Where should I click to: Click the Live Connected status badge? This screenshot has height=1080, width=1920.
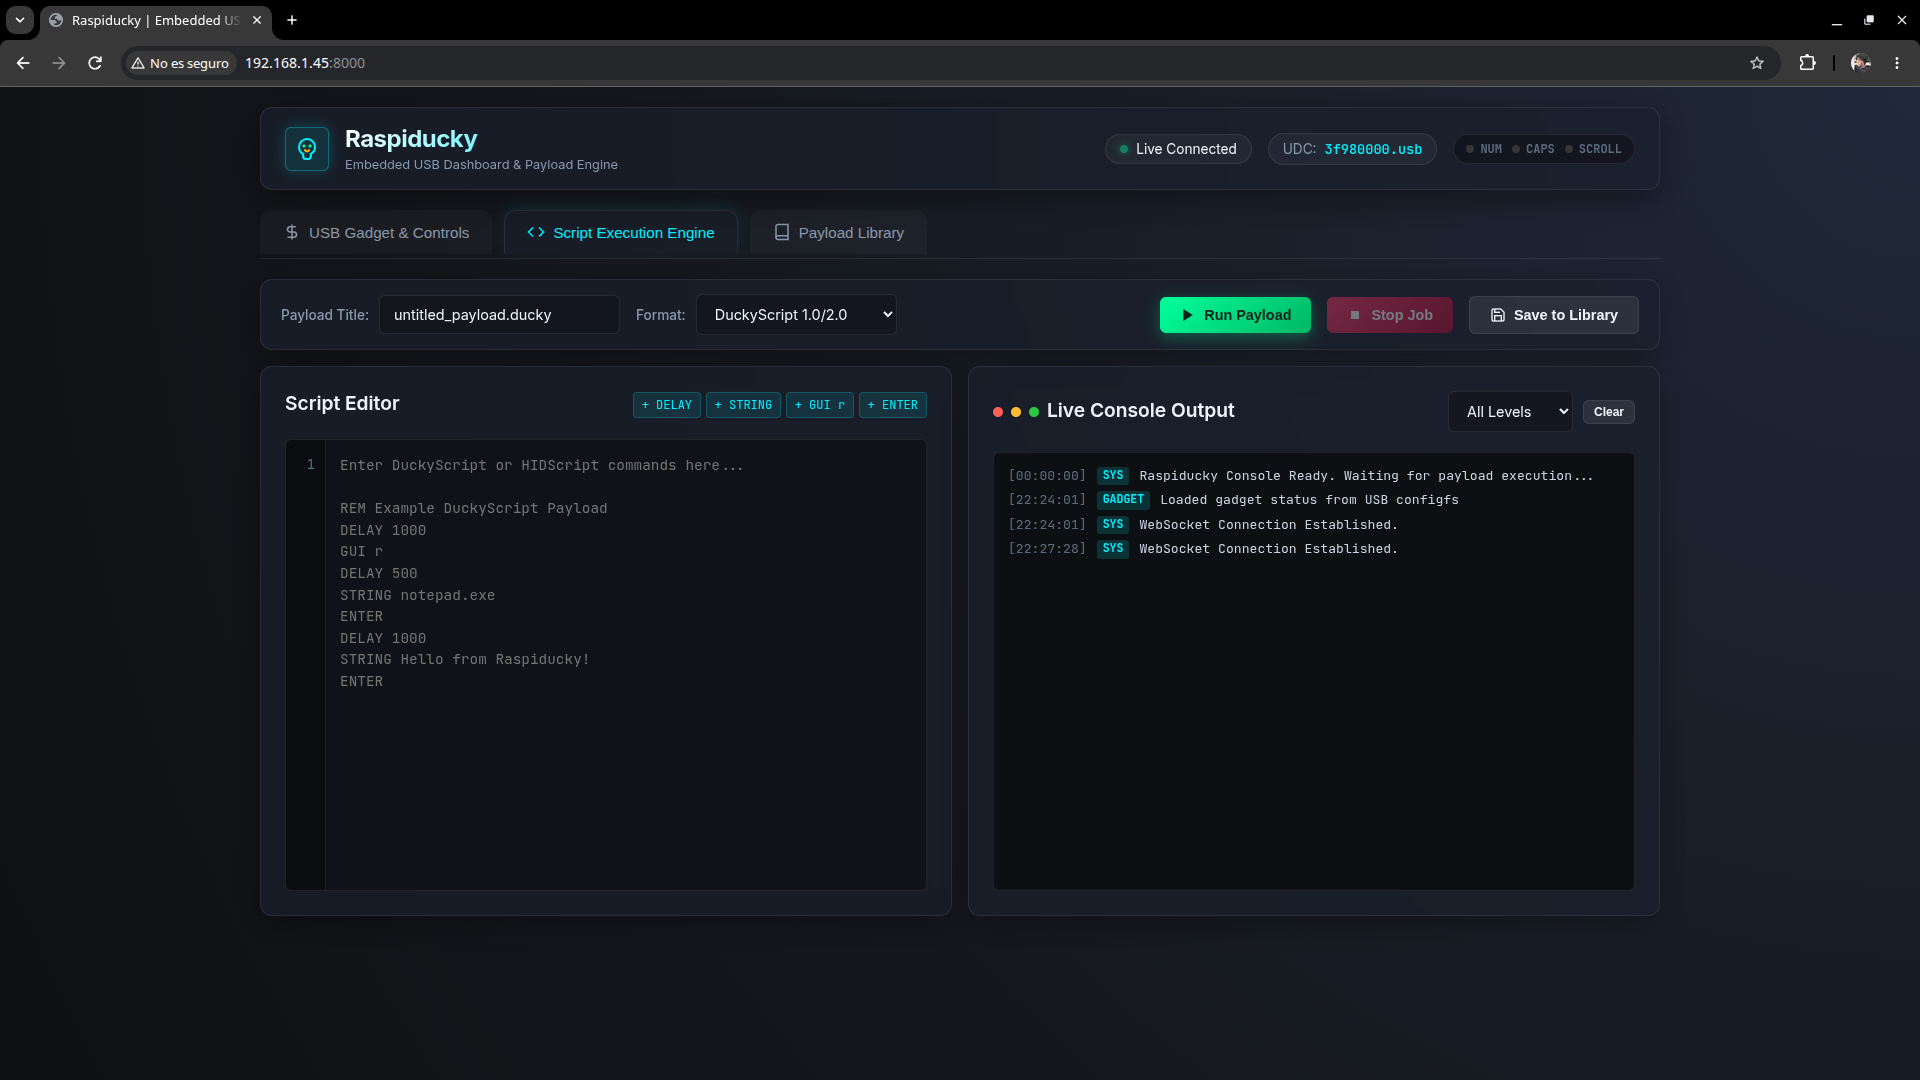[x=1178, y=149]
